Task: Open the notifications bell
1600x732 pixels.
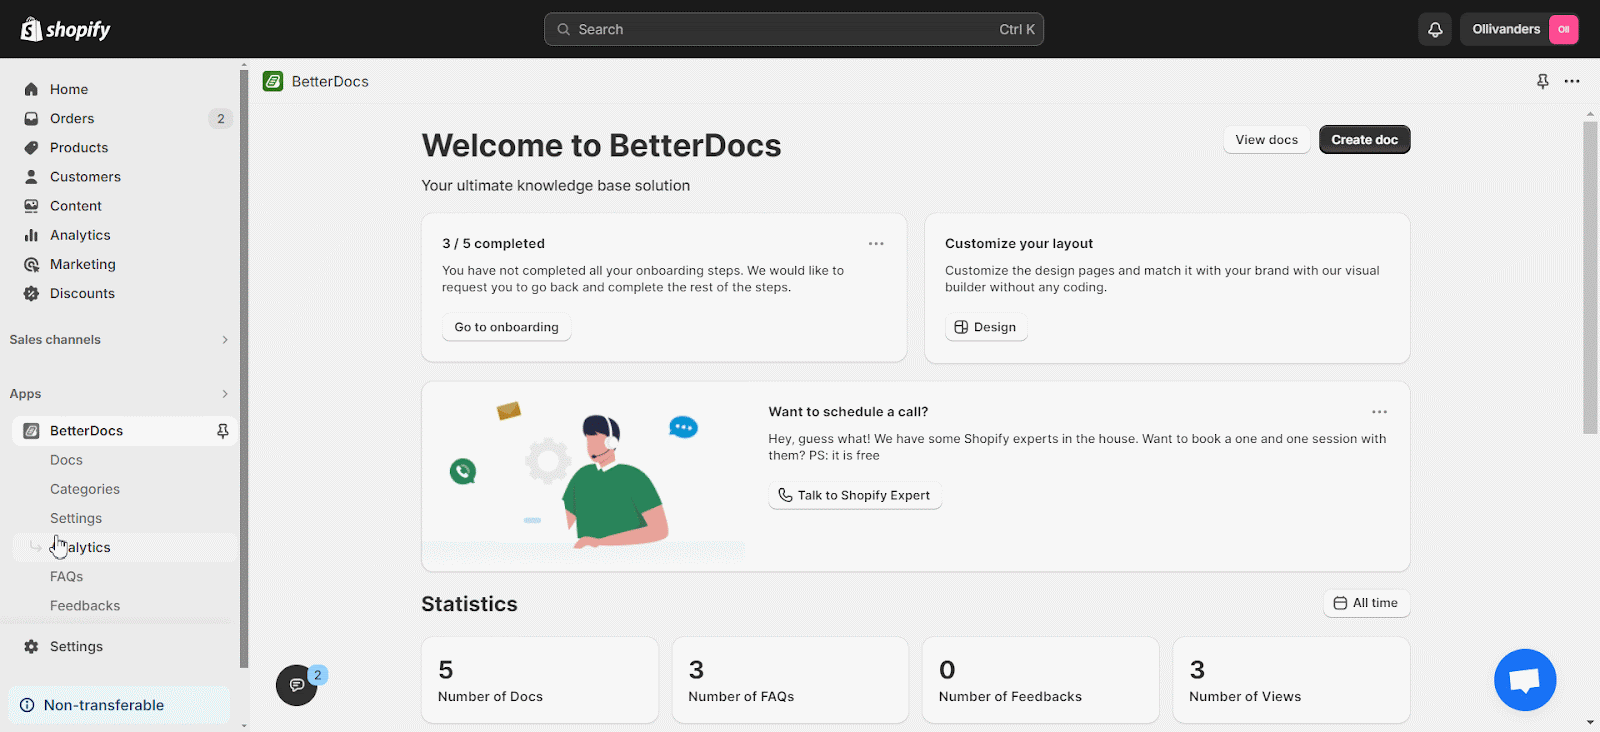Action: click(x=1435, y=29)
